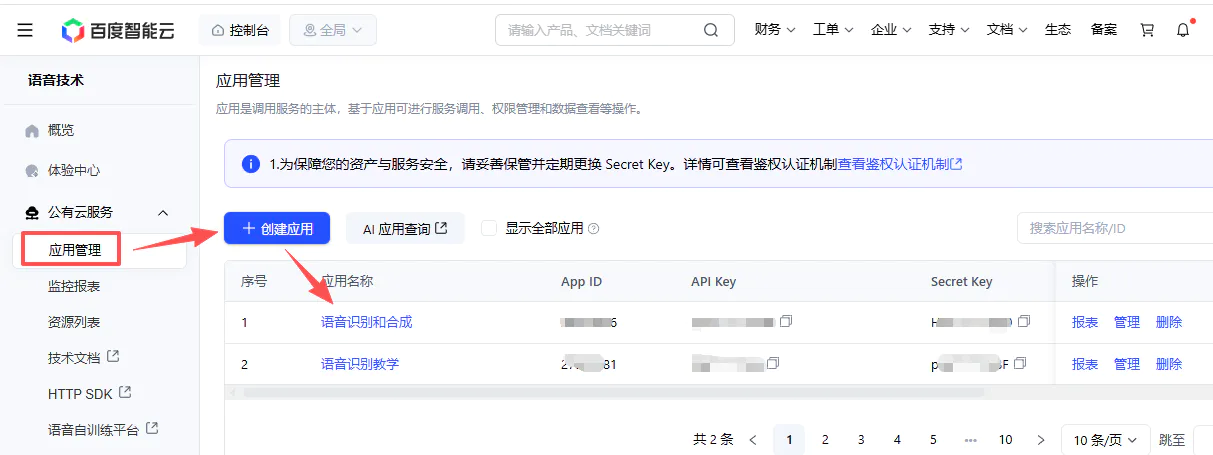The height and width of the screenshot is (455, 1213).
Task: Click the help icon beside 显示全部应用
Action: coord(594,229)
